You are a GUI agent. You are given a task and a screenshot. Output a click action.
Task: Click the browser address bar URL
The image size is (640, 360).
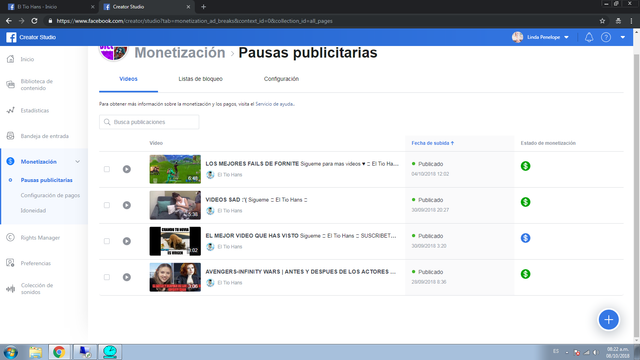coord(194,21)
